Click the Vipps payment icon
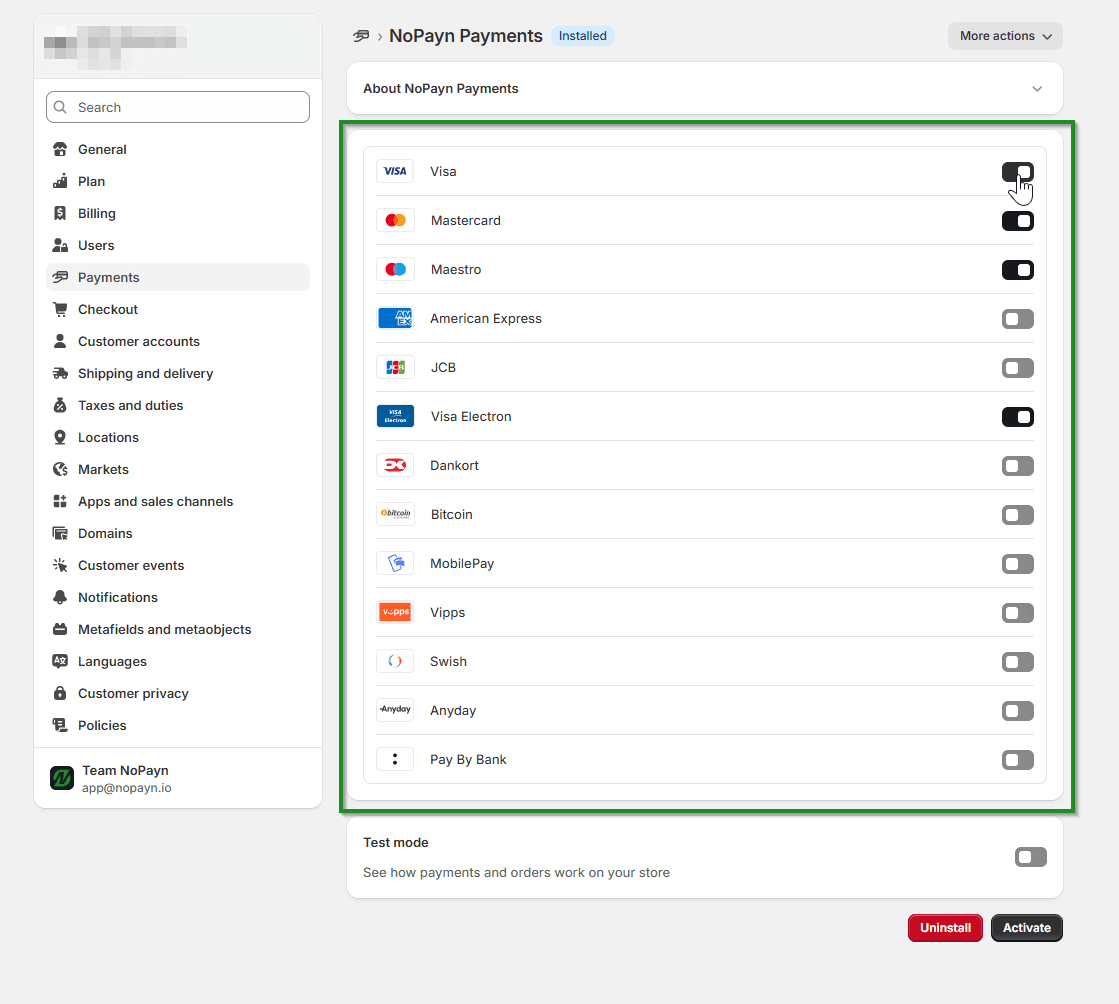Image resolution: width=1119 pixels, height=1004 pixels. pos(395,611)
